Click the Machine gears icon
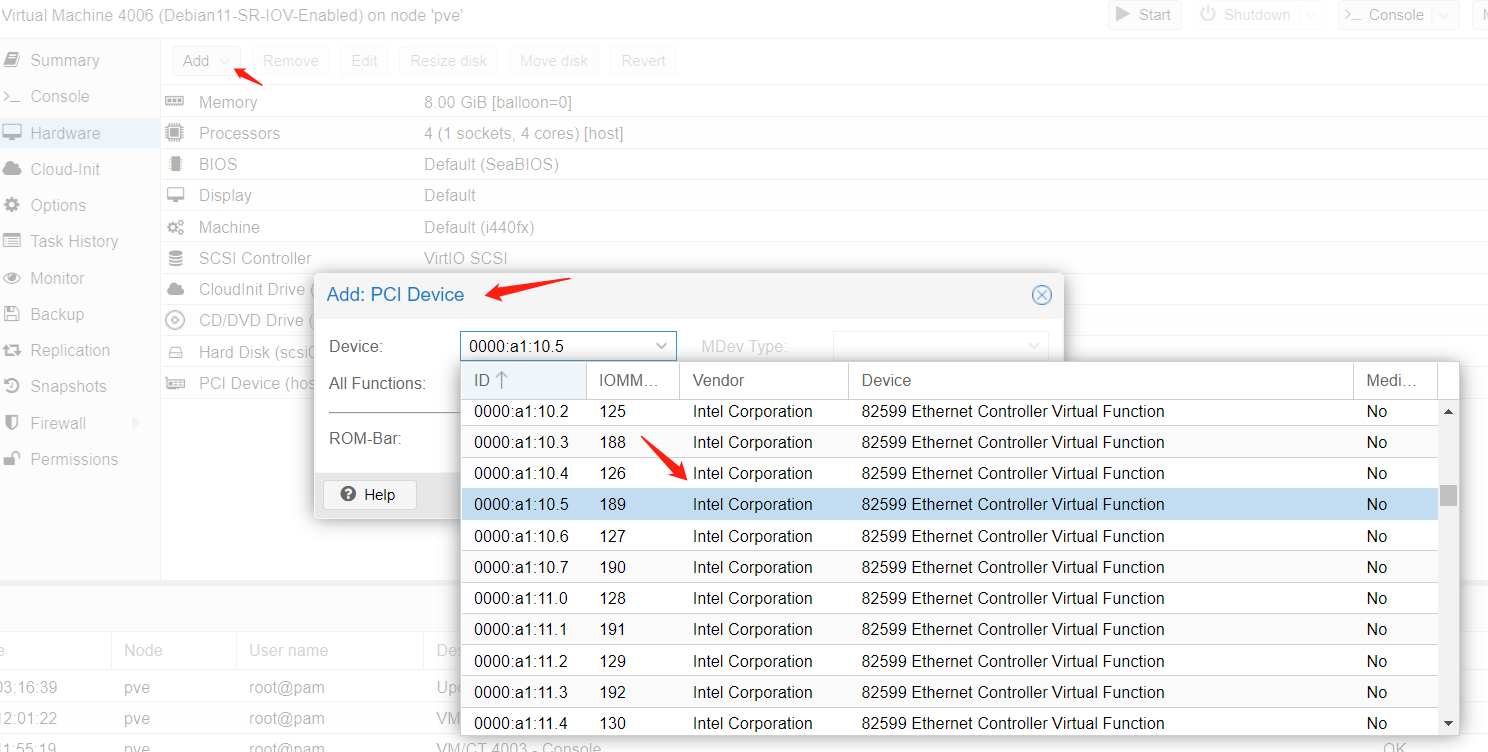Image resolution: width=1488 pixels, height=752 pixels. (175, 227)
